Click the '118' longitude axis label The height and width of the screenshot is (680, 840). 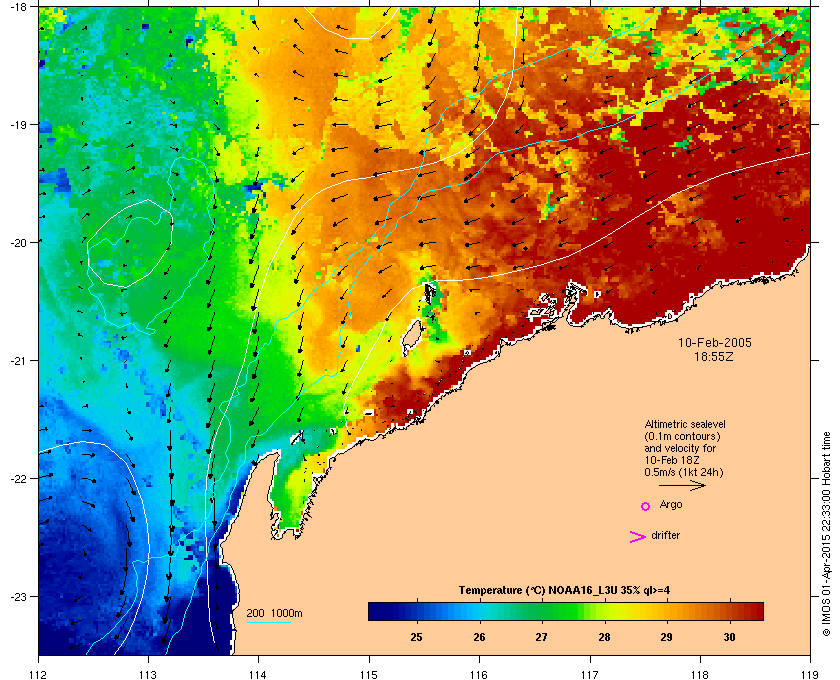tap(700, 675)
